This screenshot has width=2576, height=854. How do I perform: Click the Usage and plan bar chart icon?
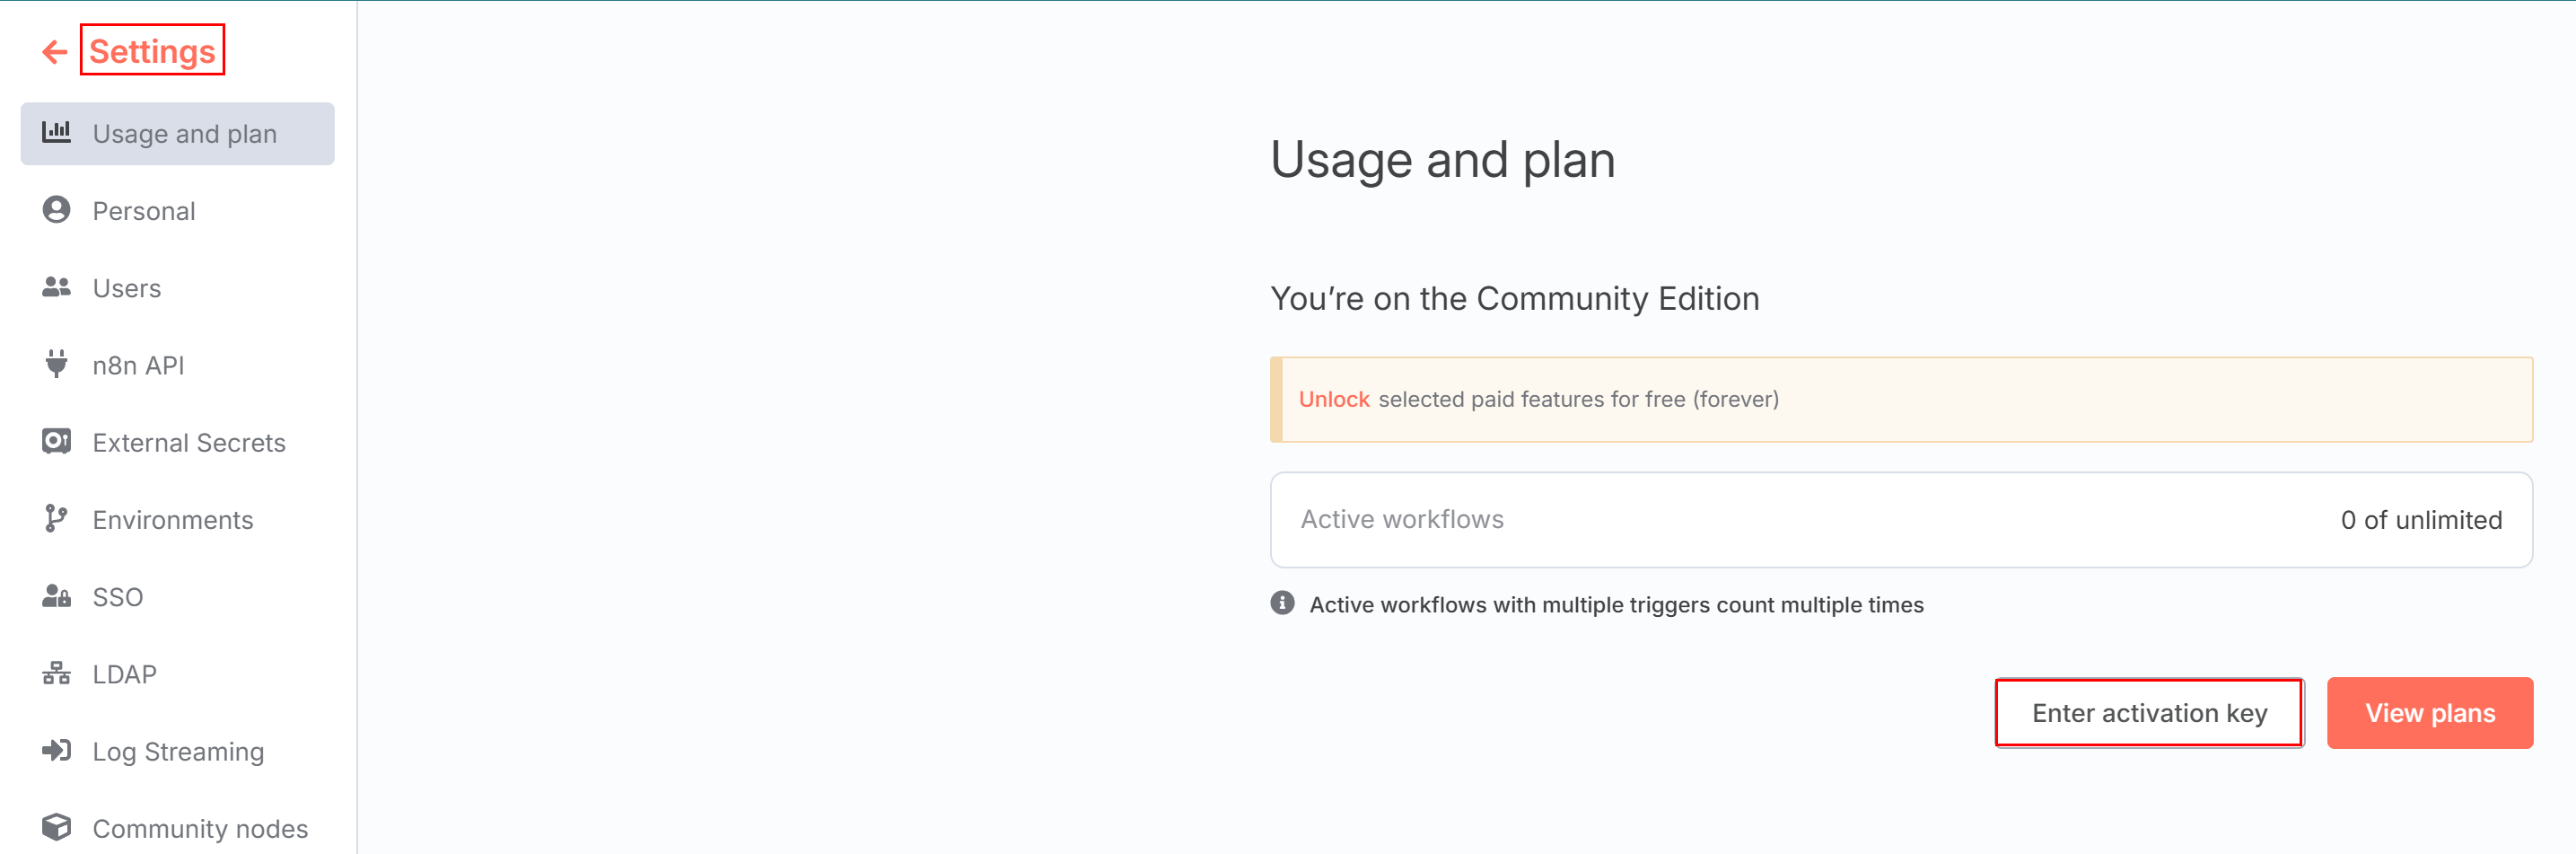pyautogui.click(x=56, y=132)
